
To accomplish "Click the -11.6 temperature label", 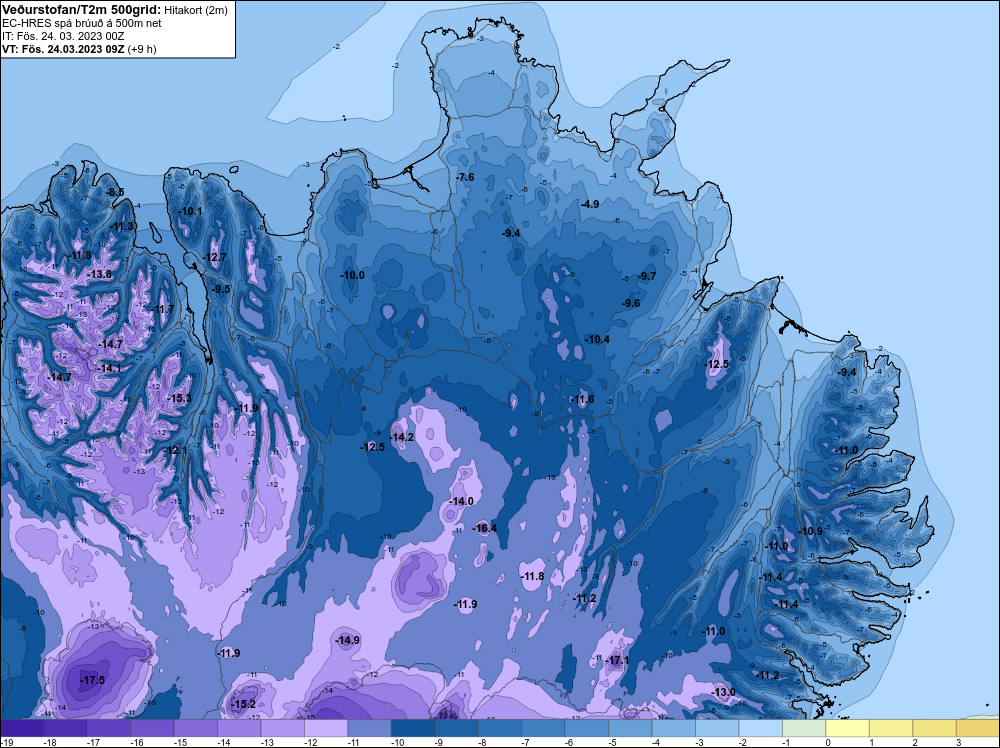I will [582, 400].
